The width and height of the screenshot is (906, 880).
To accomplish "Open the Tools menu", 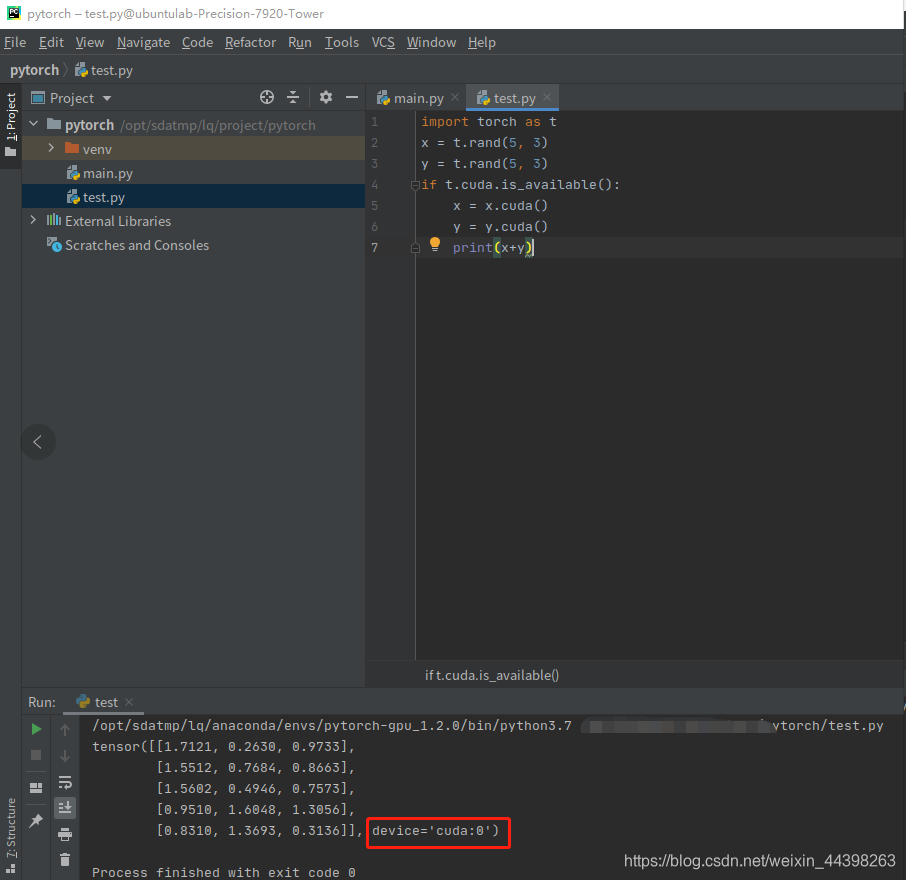I will (x=341, y=42).
